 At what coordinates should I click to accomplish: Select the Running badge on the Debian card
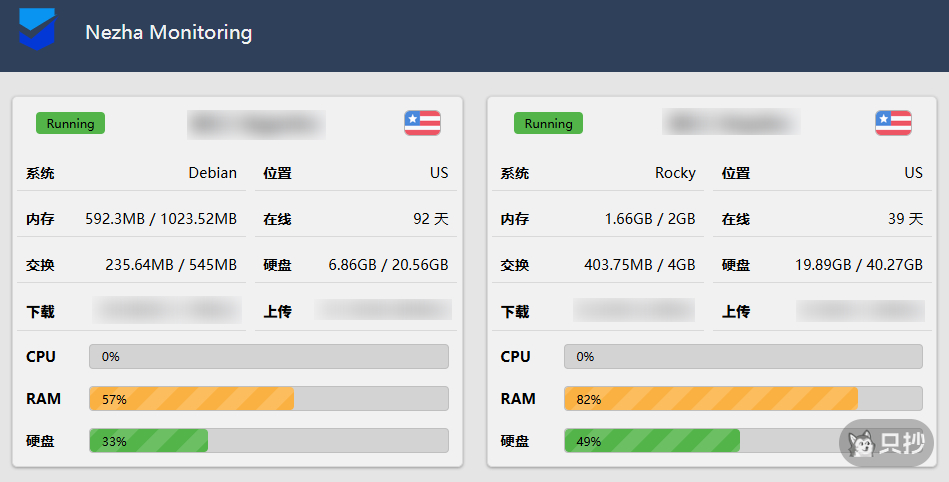click(70, 123)
